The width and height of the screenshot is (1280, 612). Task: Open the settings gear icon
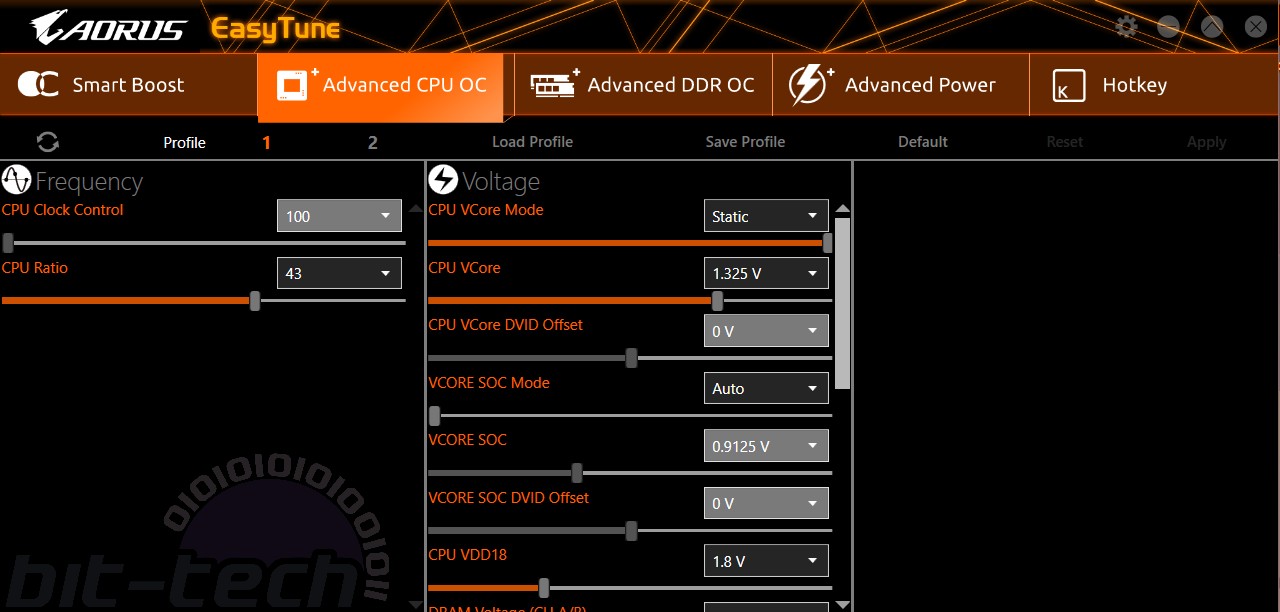1127,27
